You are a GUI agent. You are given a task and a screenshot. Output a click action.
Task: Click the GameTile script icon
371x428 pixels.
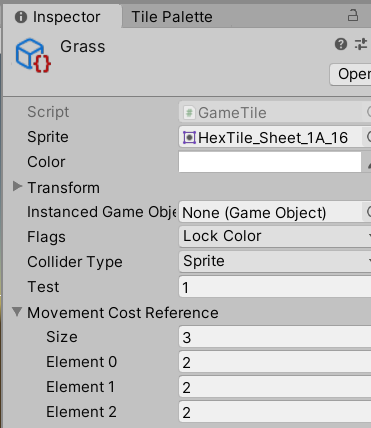(189, 113)
